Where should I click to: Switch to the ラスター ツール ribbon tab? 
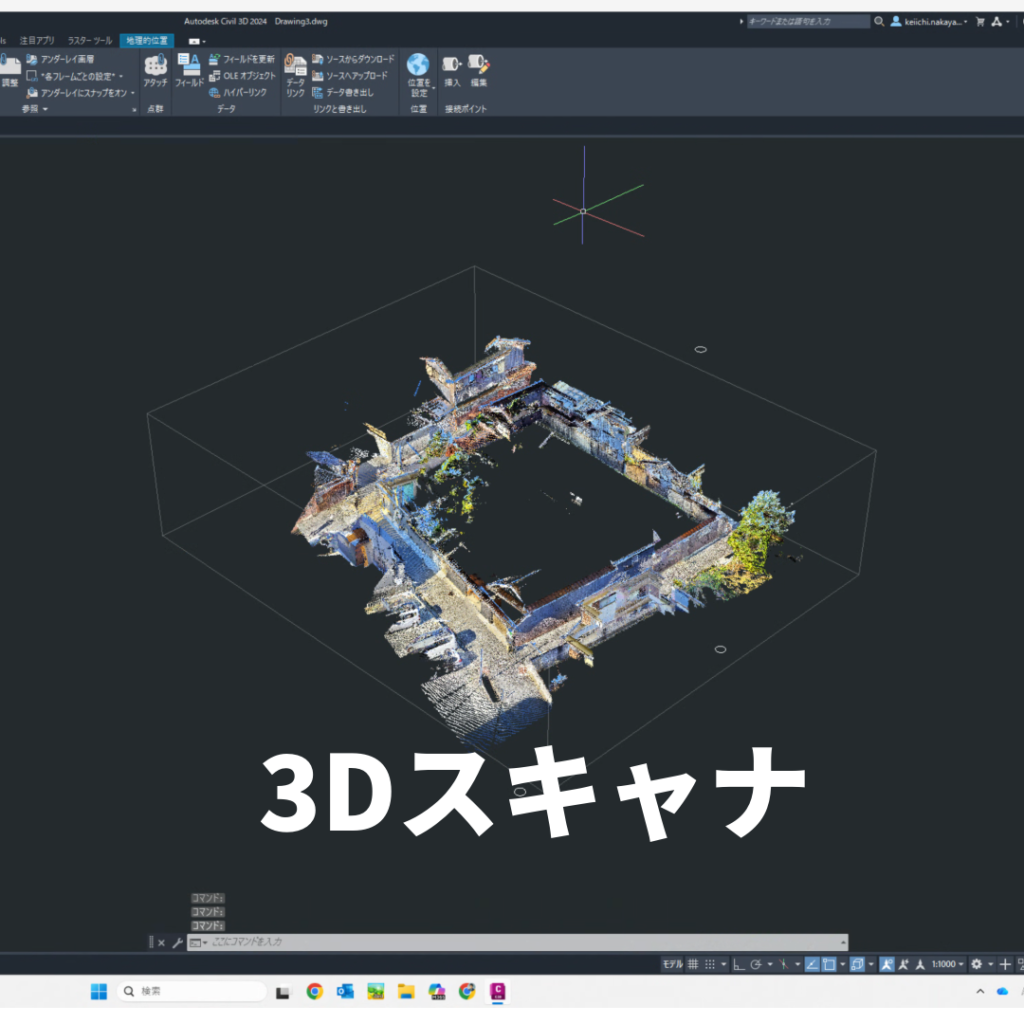point(89,41)
